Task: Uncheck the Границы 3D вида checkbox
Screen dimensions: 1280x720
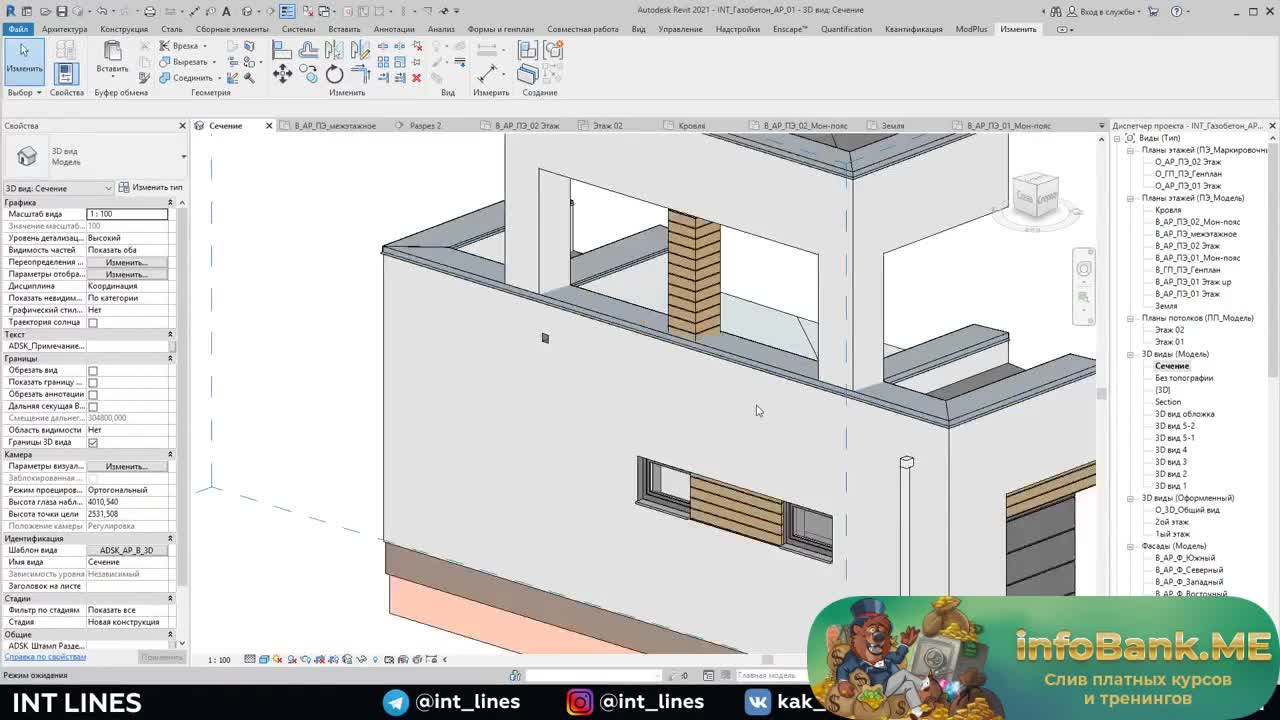Action: point(93,443)
